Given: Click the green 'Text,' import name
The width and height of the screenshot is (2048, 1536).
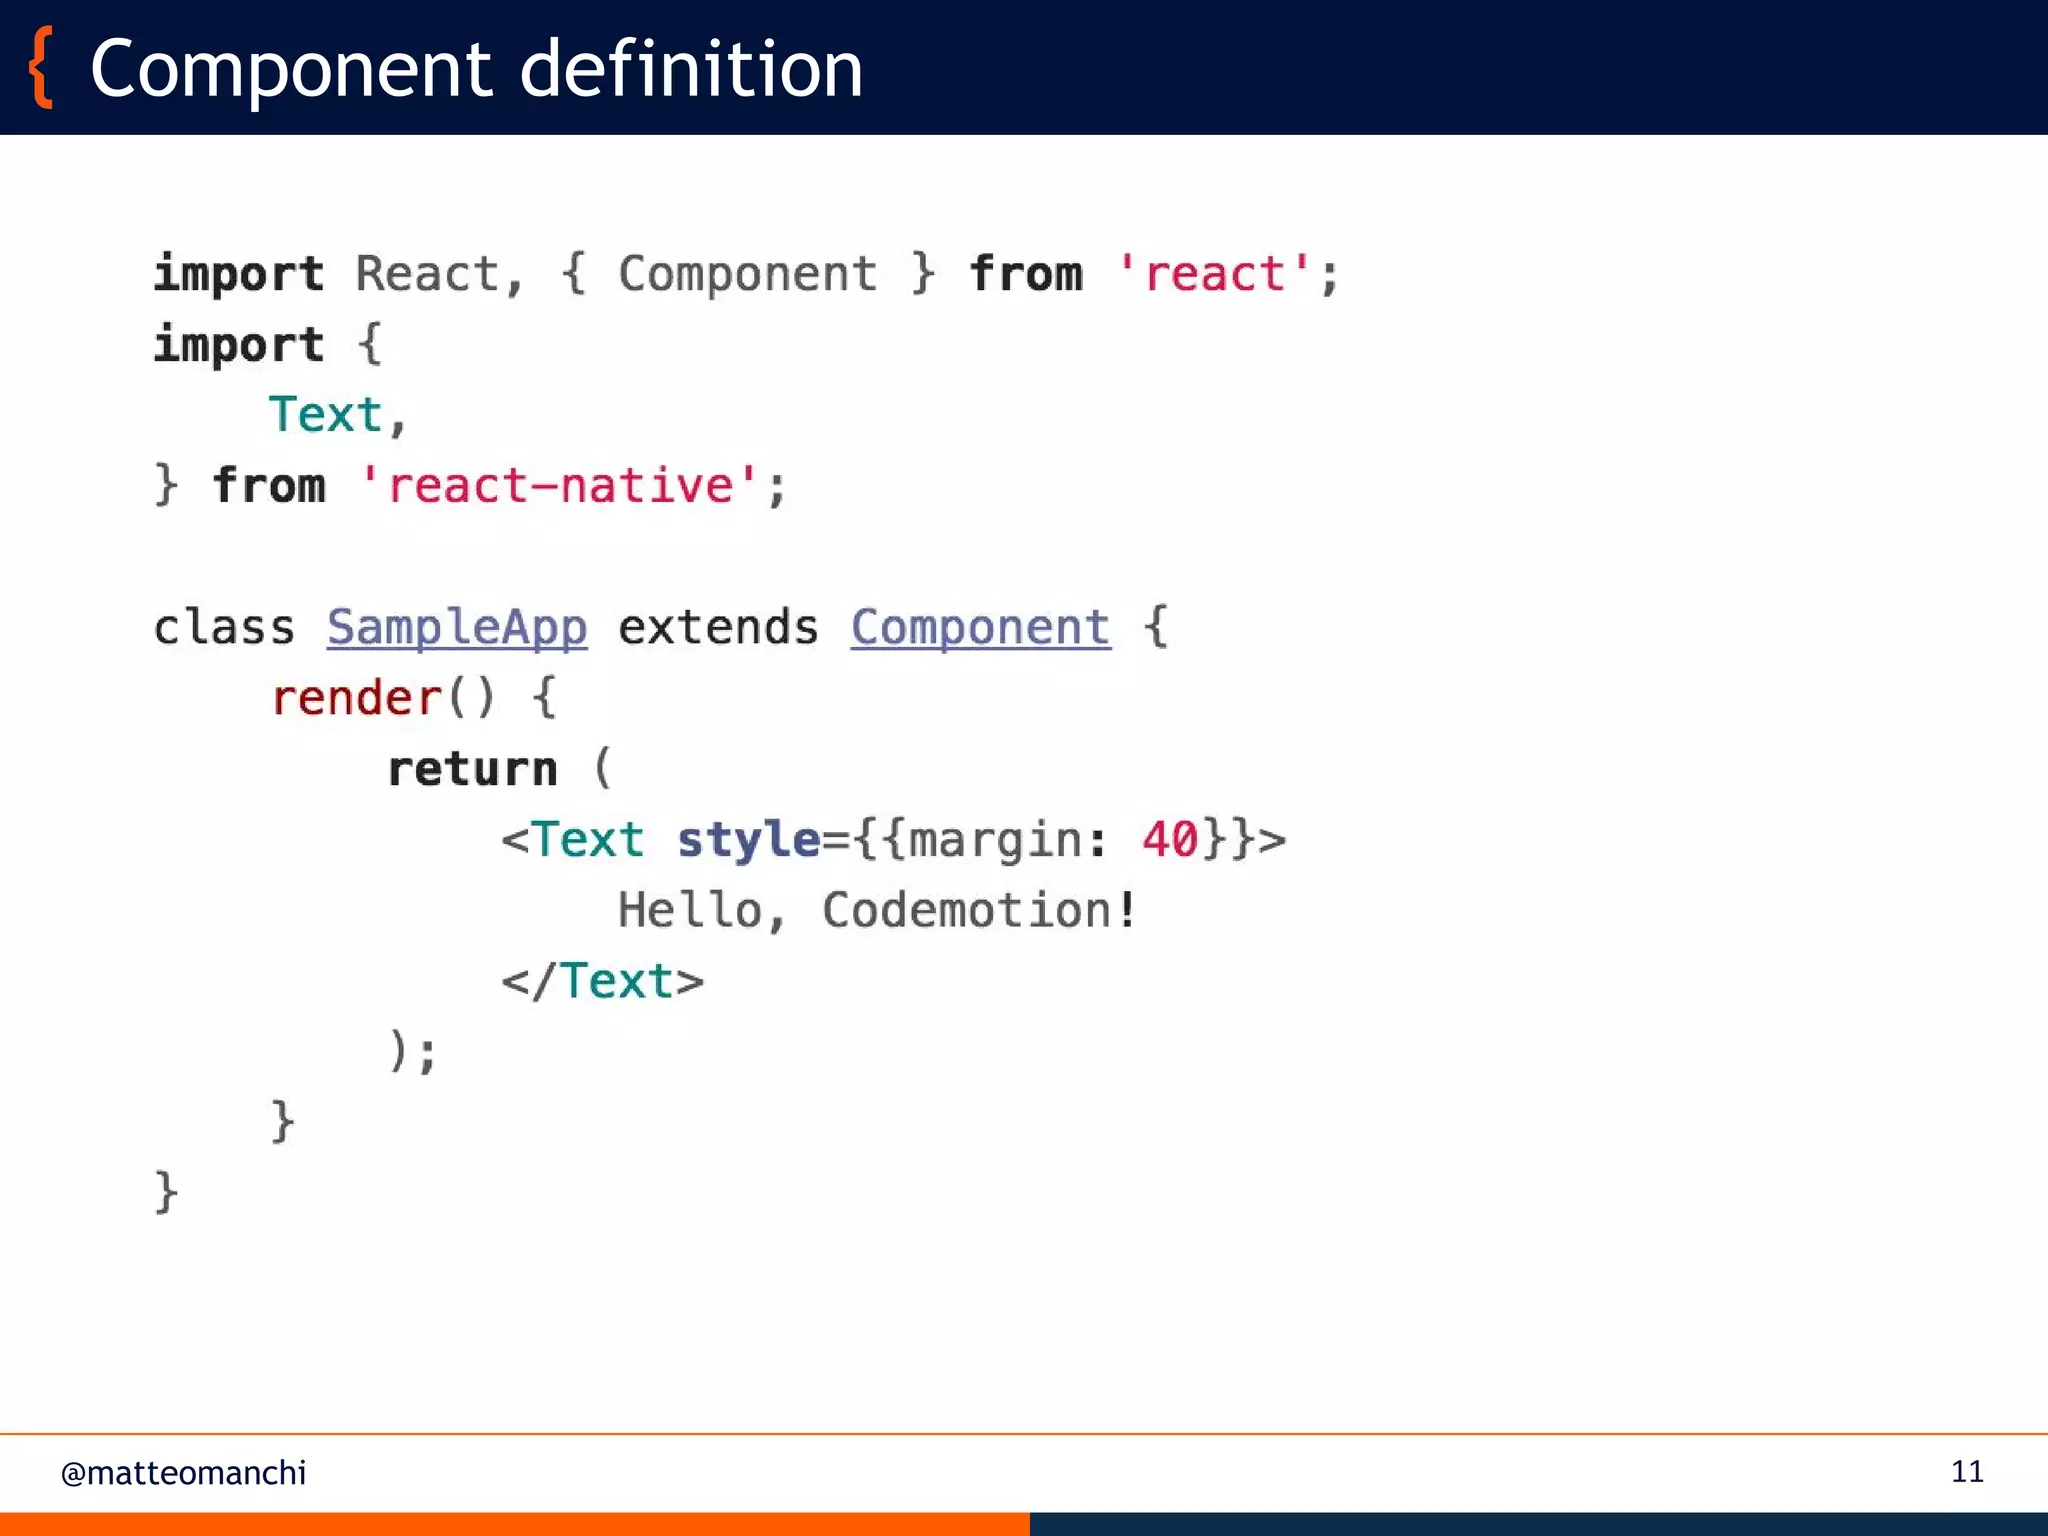Looking at the screenshot, I should [338, 415].
